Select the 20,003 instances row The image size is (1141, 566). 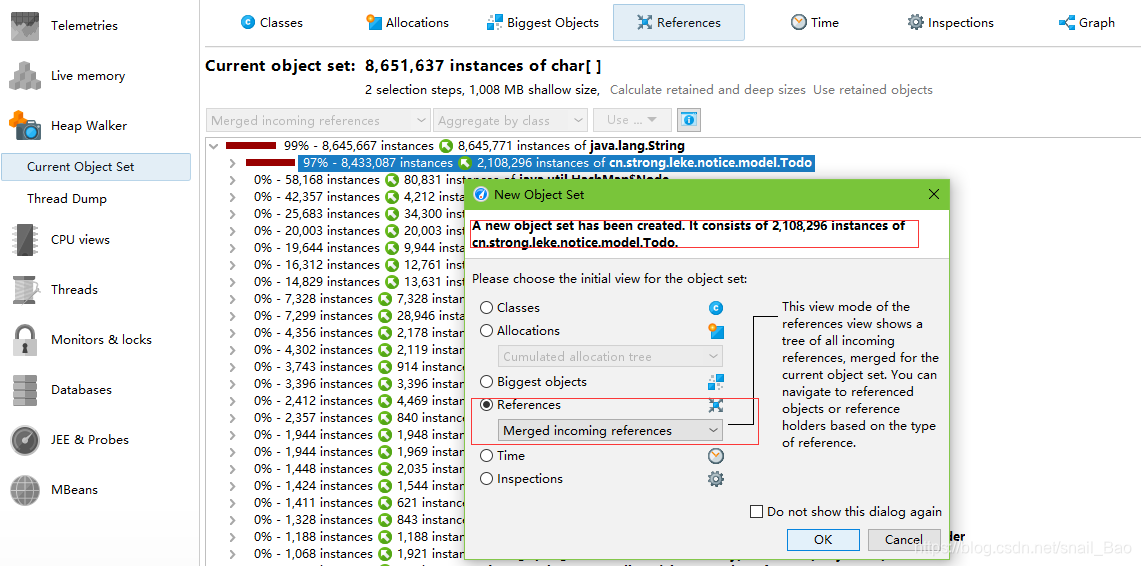point(359,231)
